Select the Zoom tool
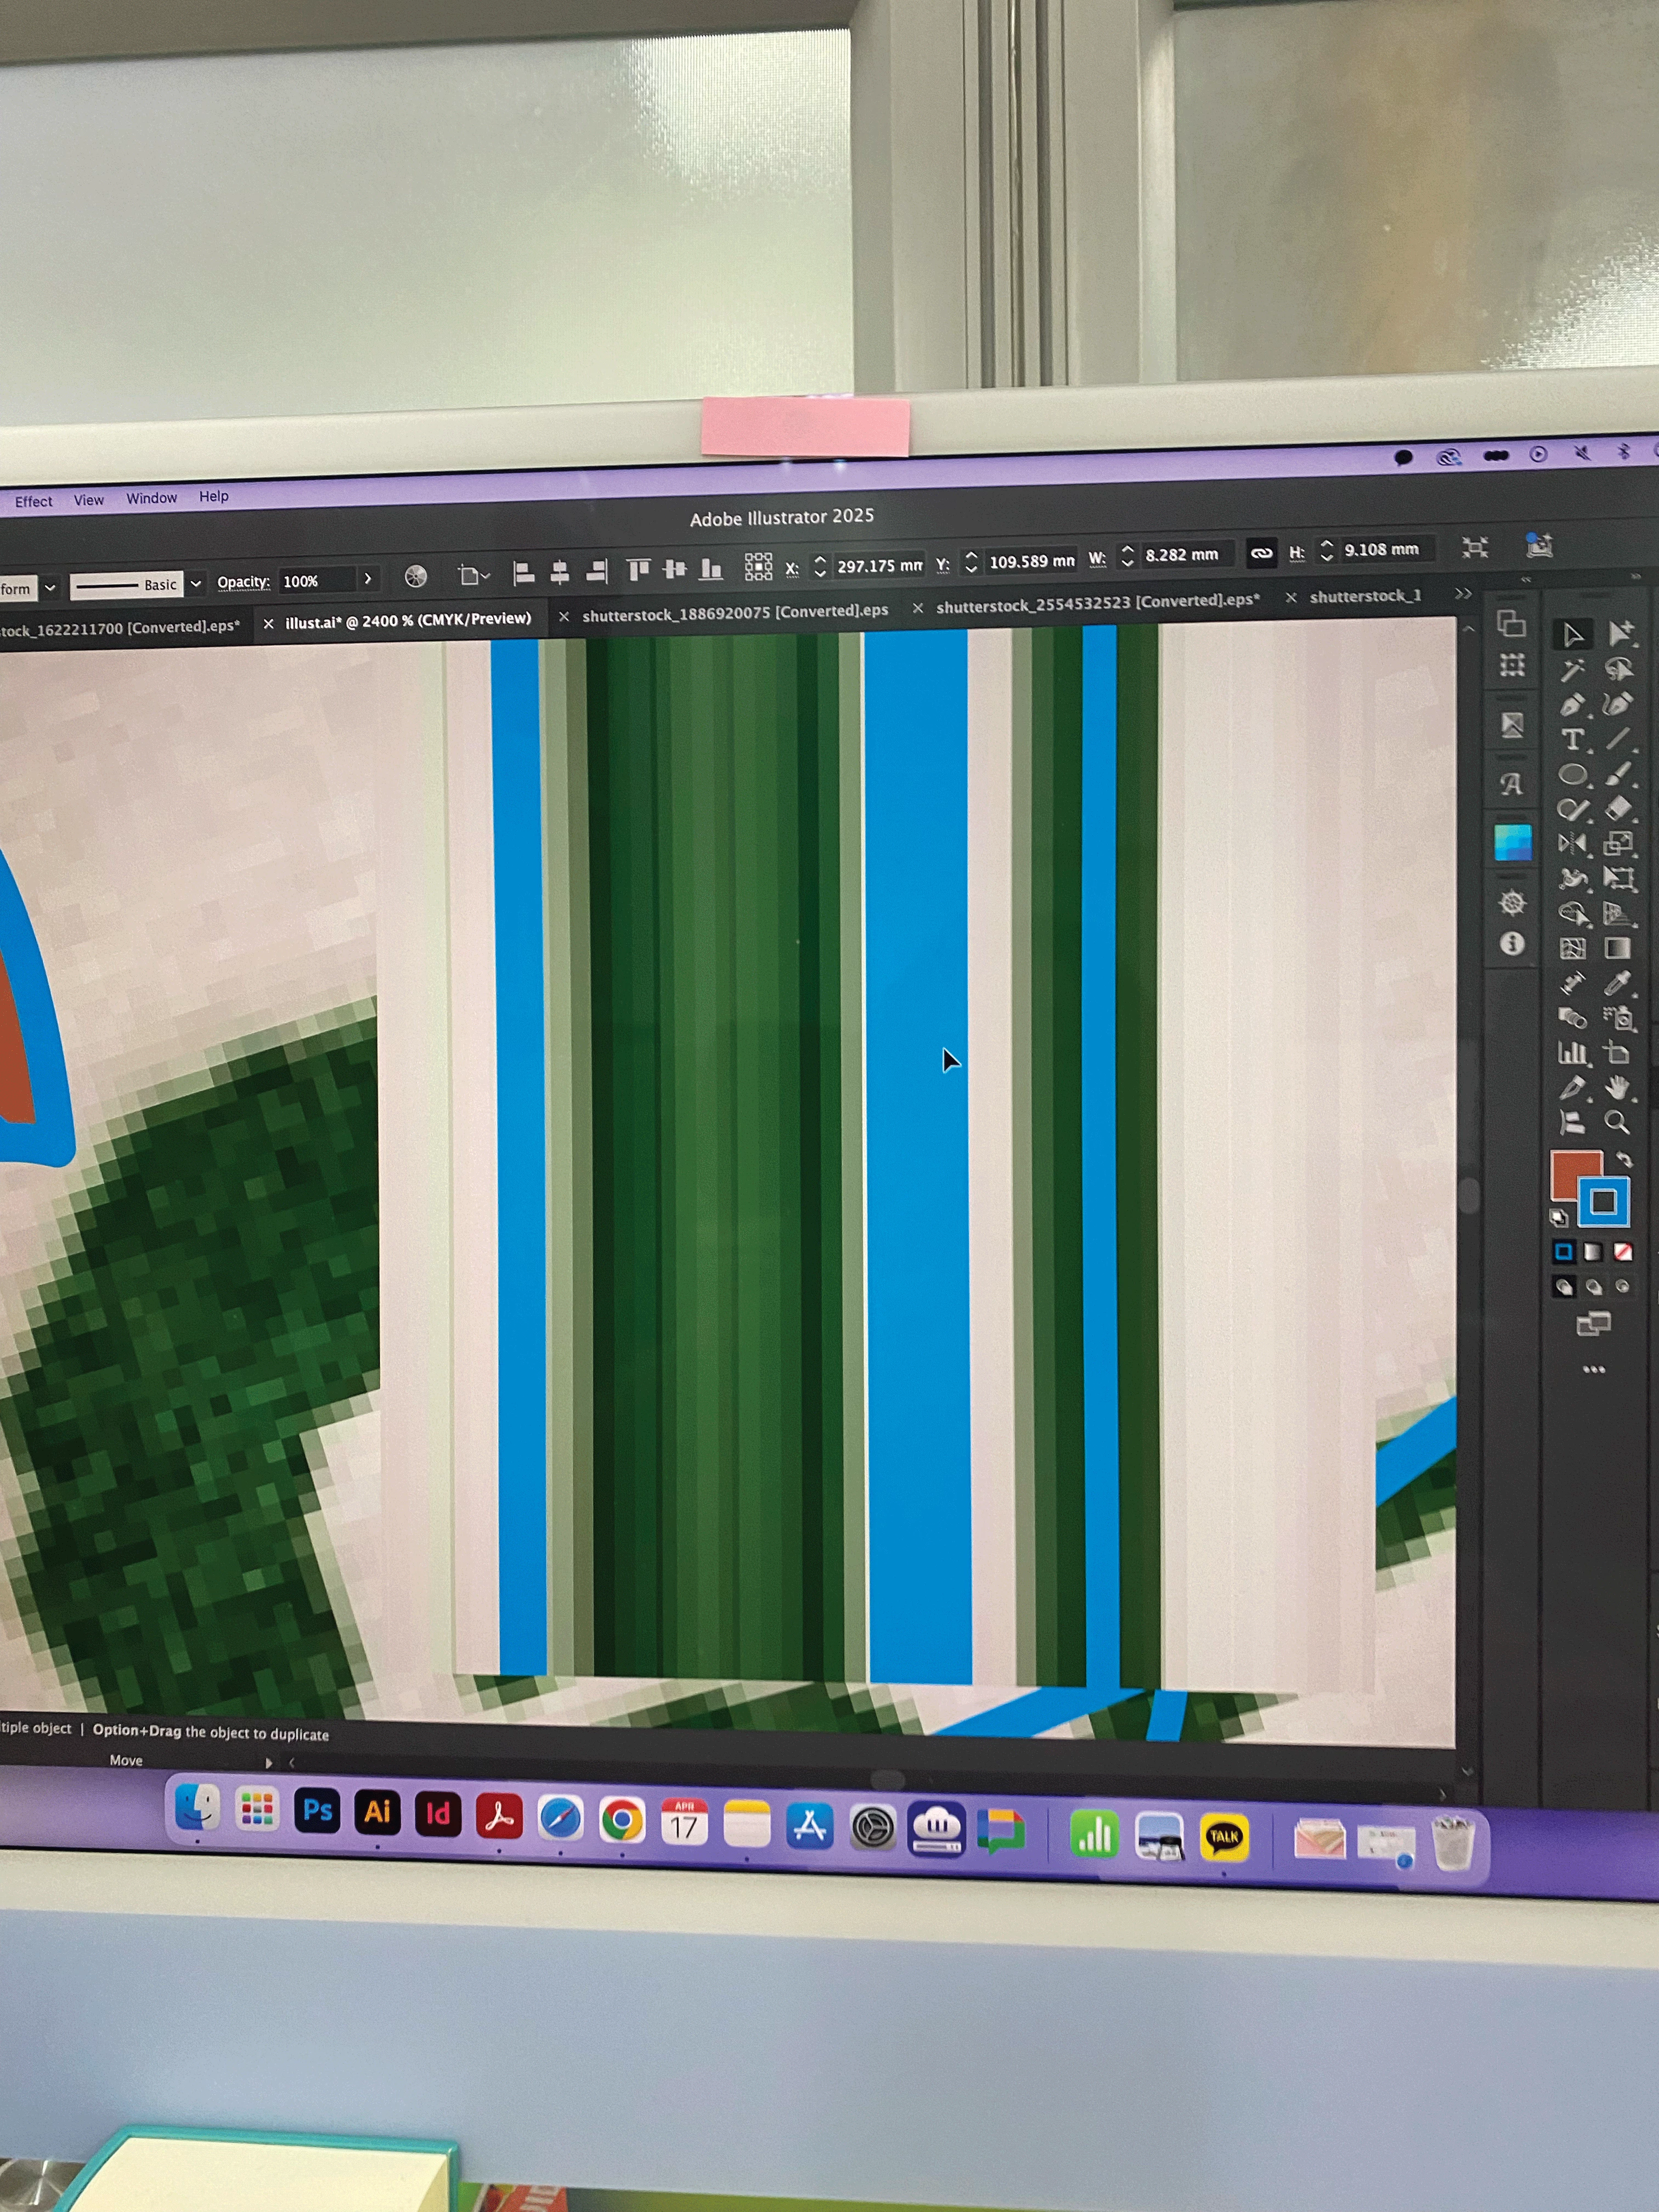 pyautogui.click(x=1616, y=1122)
